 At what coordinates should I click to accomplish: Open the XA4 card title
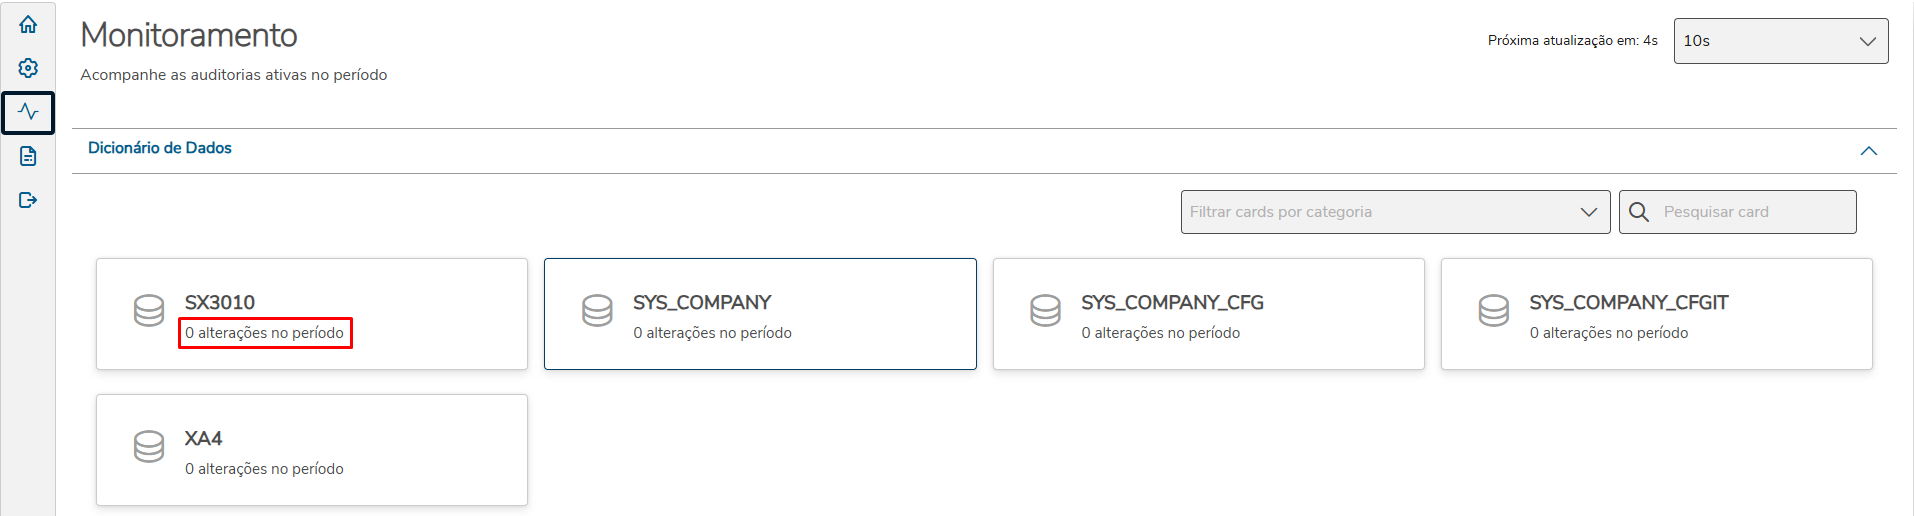204,438
